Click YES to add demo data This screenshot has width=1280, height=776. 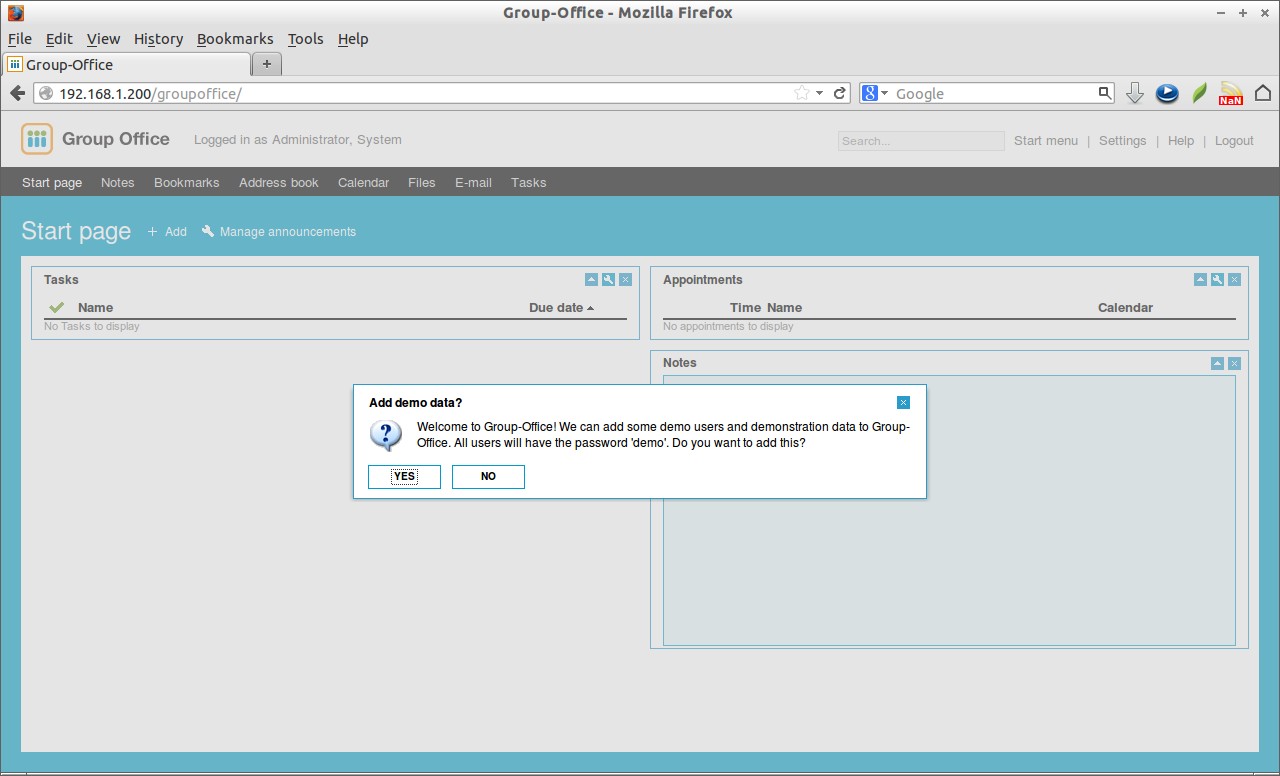[x=404, y=476]
